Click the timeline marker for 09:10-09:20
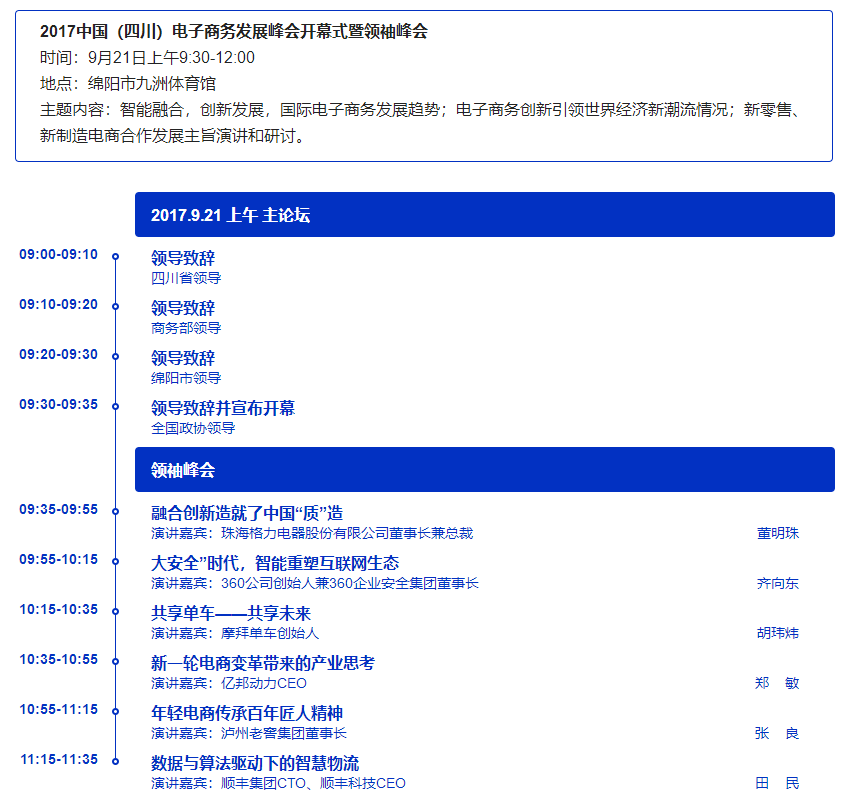 [115, 306]
